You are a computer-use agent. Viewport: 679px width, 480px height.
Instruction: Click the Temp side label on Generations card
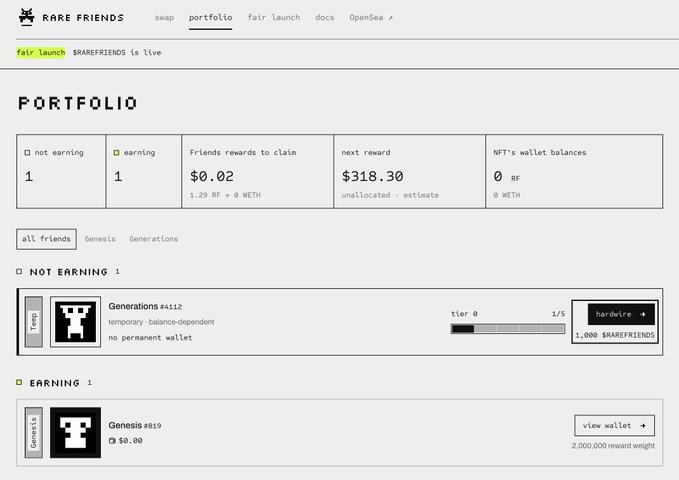tap(34, 322)
